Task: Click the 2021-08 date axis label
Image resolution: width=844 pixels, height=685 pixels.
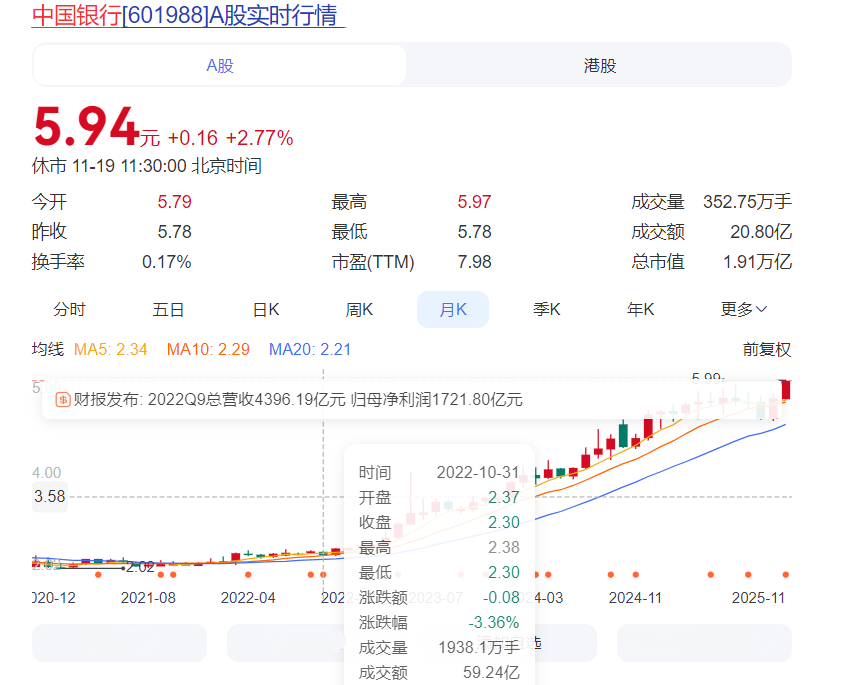Action: point(148,598)
